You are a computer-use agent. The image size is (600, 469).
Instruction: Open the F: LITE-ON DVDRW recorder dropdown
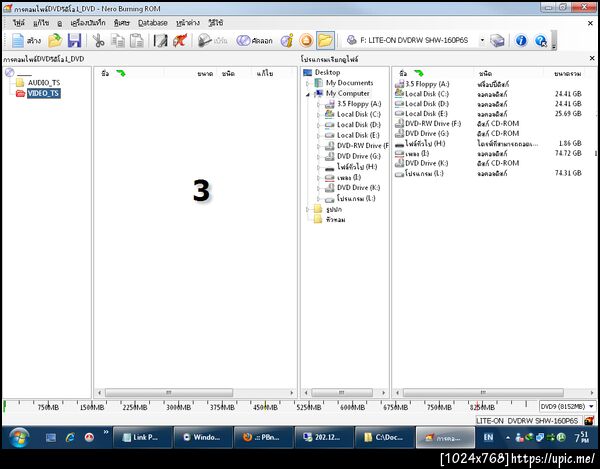pyautogui.click(x=482, y=40)
